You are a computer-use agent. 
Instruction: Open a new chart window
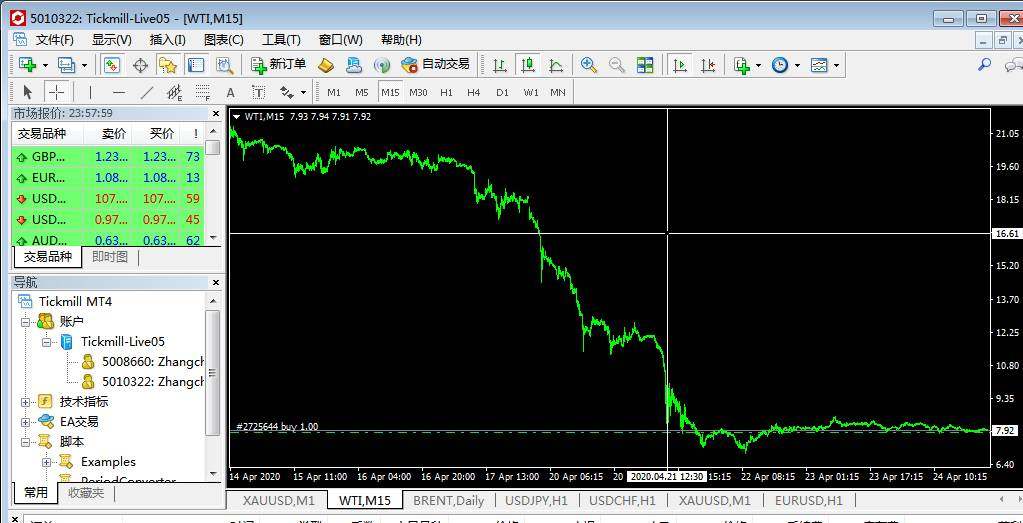[27, 65]
